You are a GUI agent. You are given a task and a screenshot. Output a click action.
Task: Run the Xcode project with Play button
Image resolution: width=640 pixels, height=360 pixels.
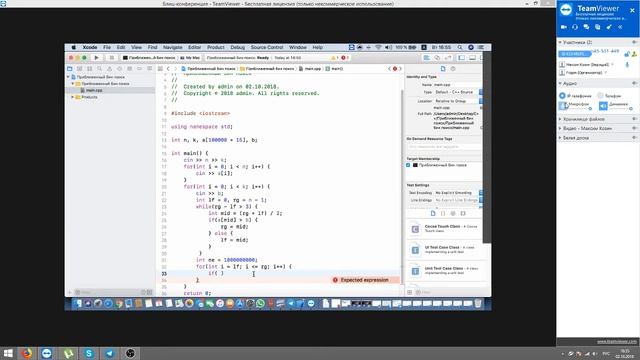pos(96,58)
